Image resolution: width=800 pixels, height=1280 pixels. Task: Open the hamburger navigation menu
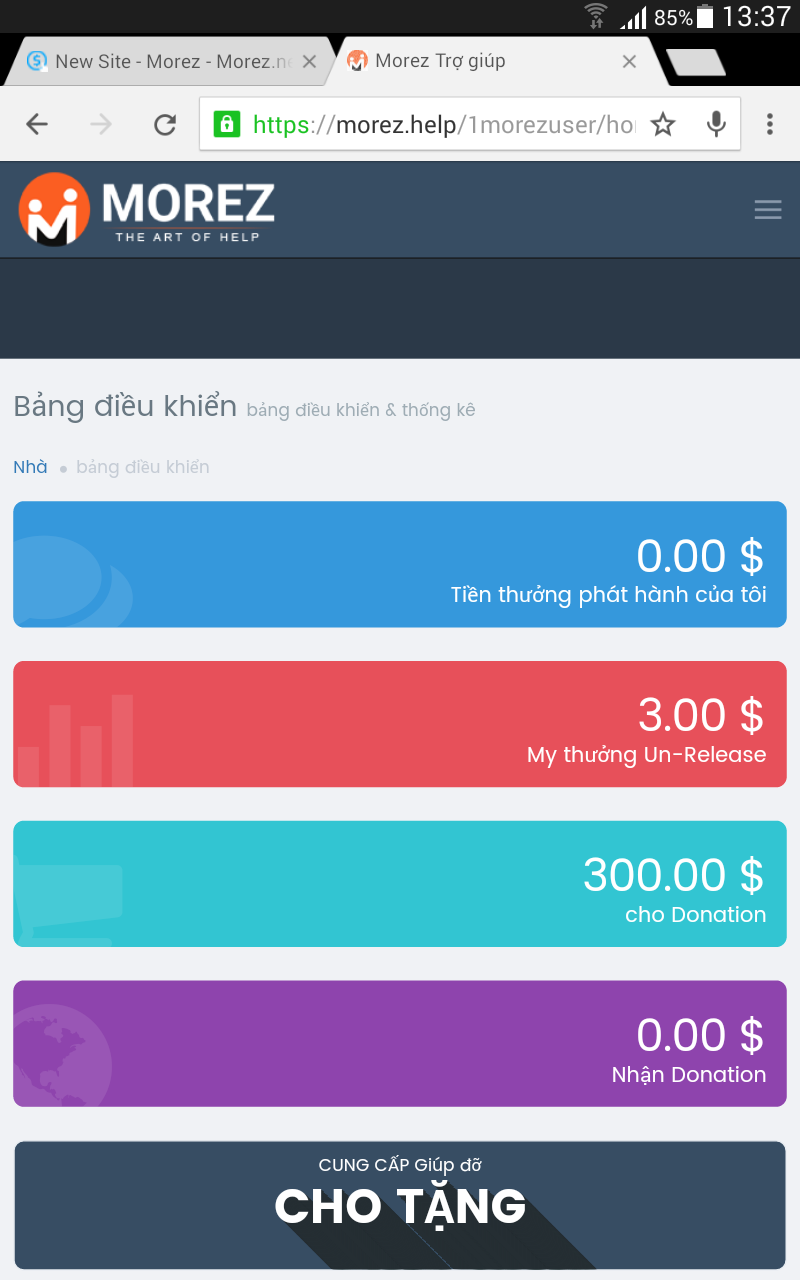(x=767, y=209)
